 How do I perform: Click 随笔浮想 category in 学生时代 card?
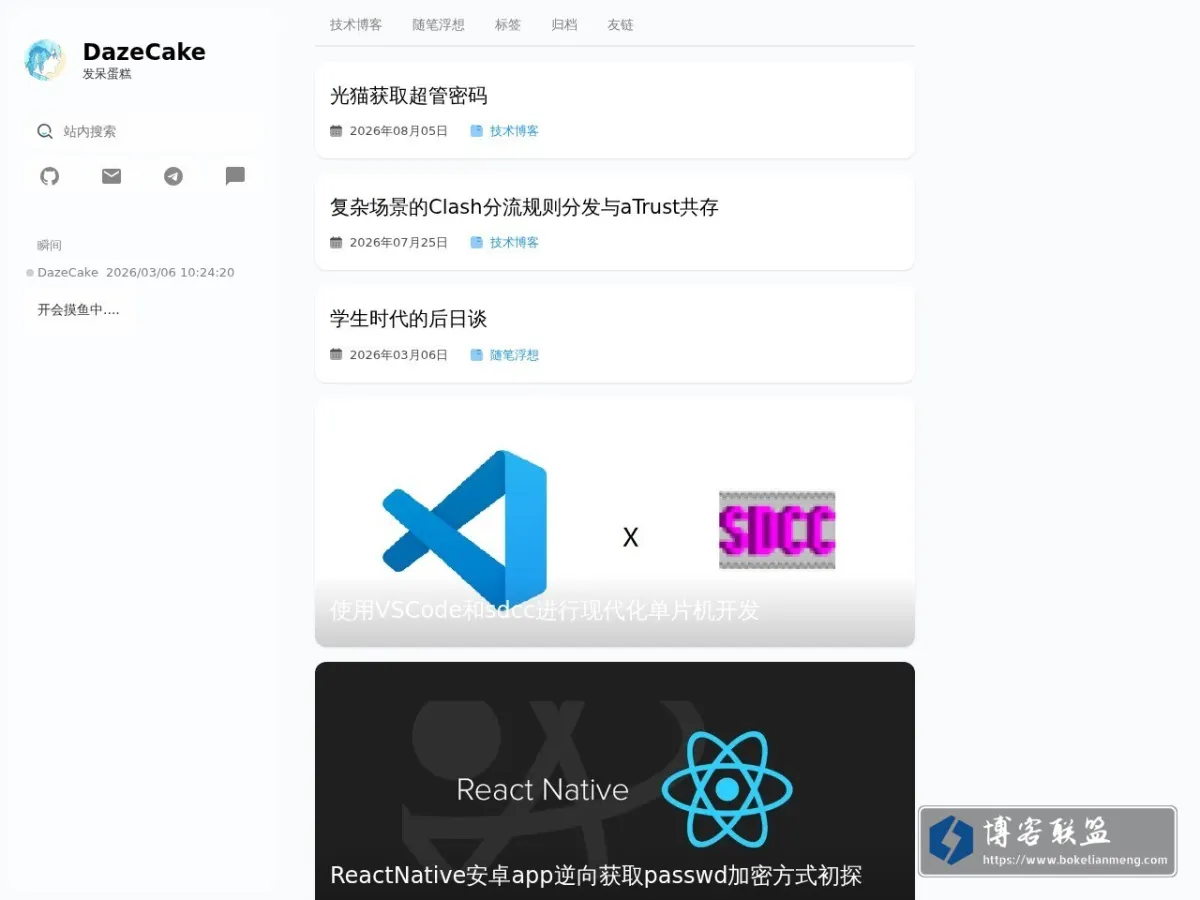[514, 355]
